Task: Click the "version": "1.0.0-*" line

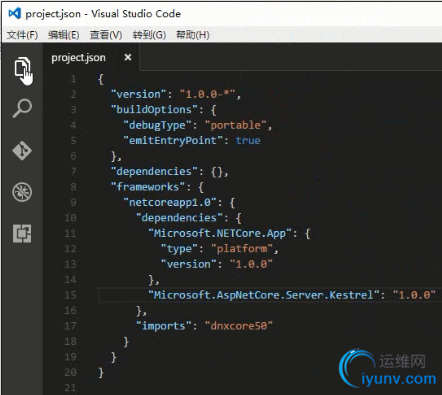Action: 176,94
